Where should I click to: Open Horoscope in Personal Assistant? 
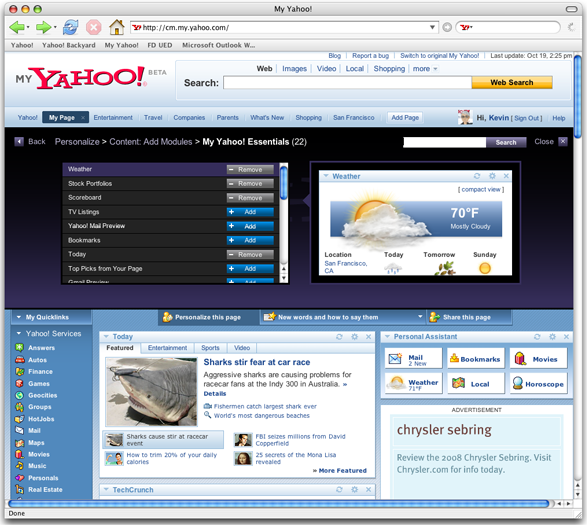pos(538,383)
